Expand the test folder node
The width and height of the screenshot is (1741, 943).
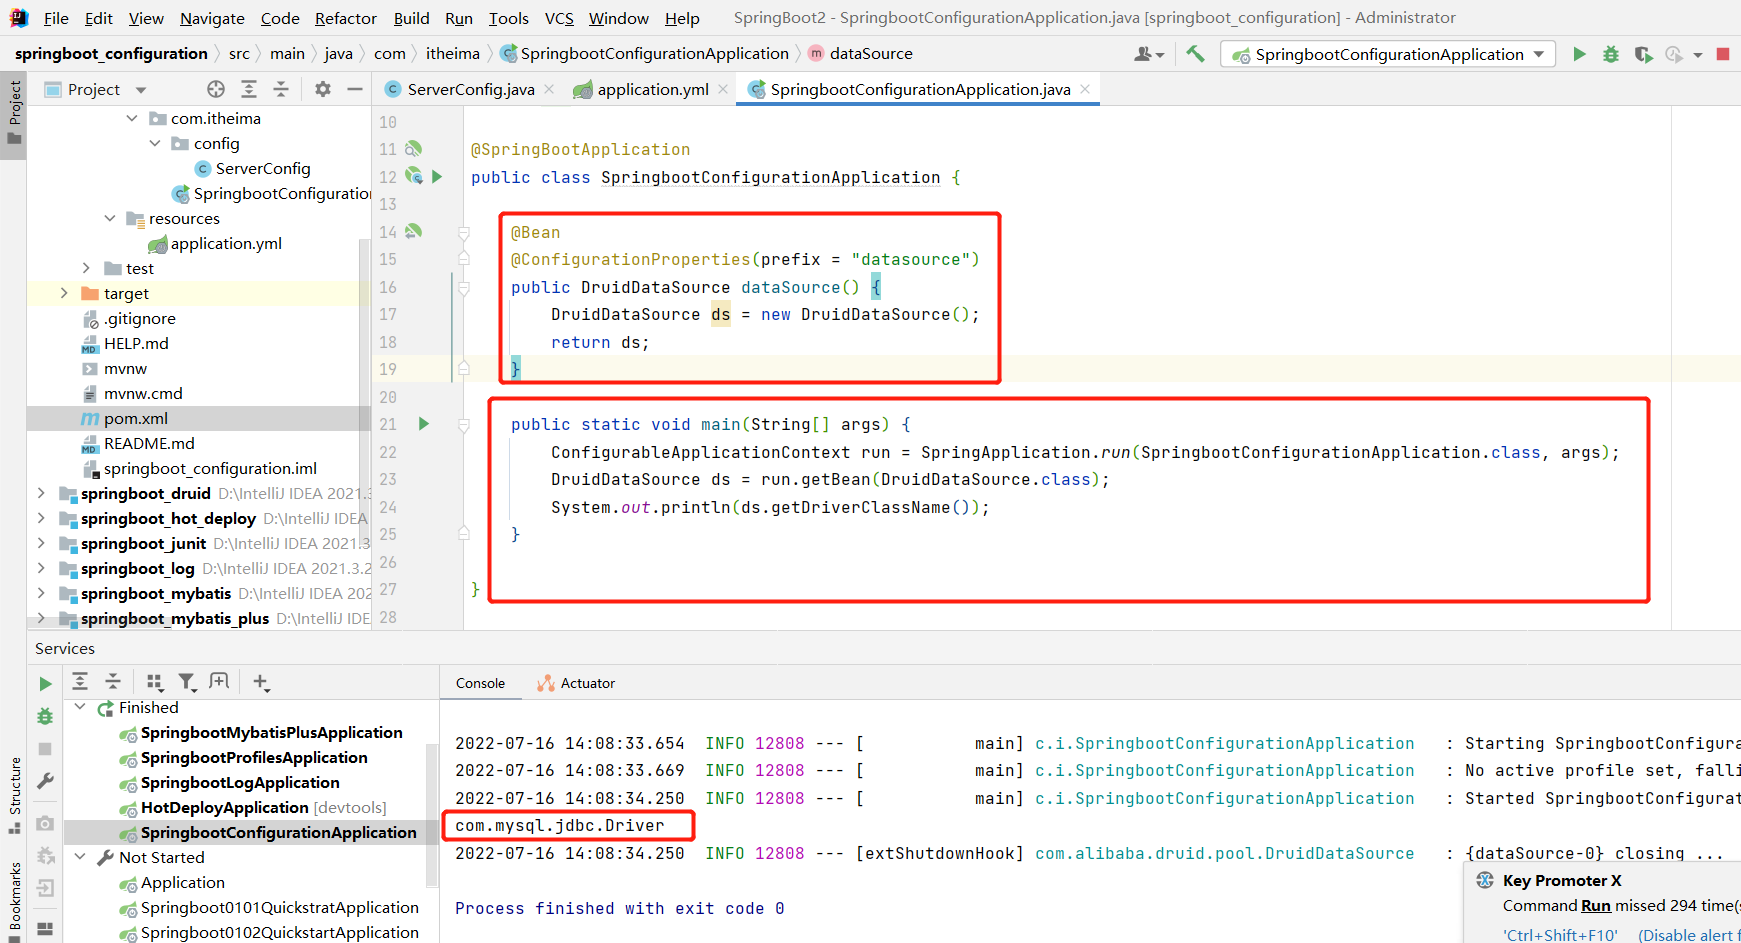[x=86, y=268]
